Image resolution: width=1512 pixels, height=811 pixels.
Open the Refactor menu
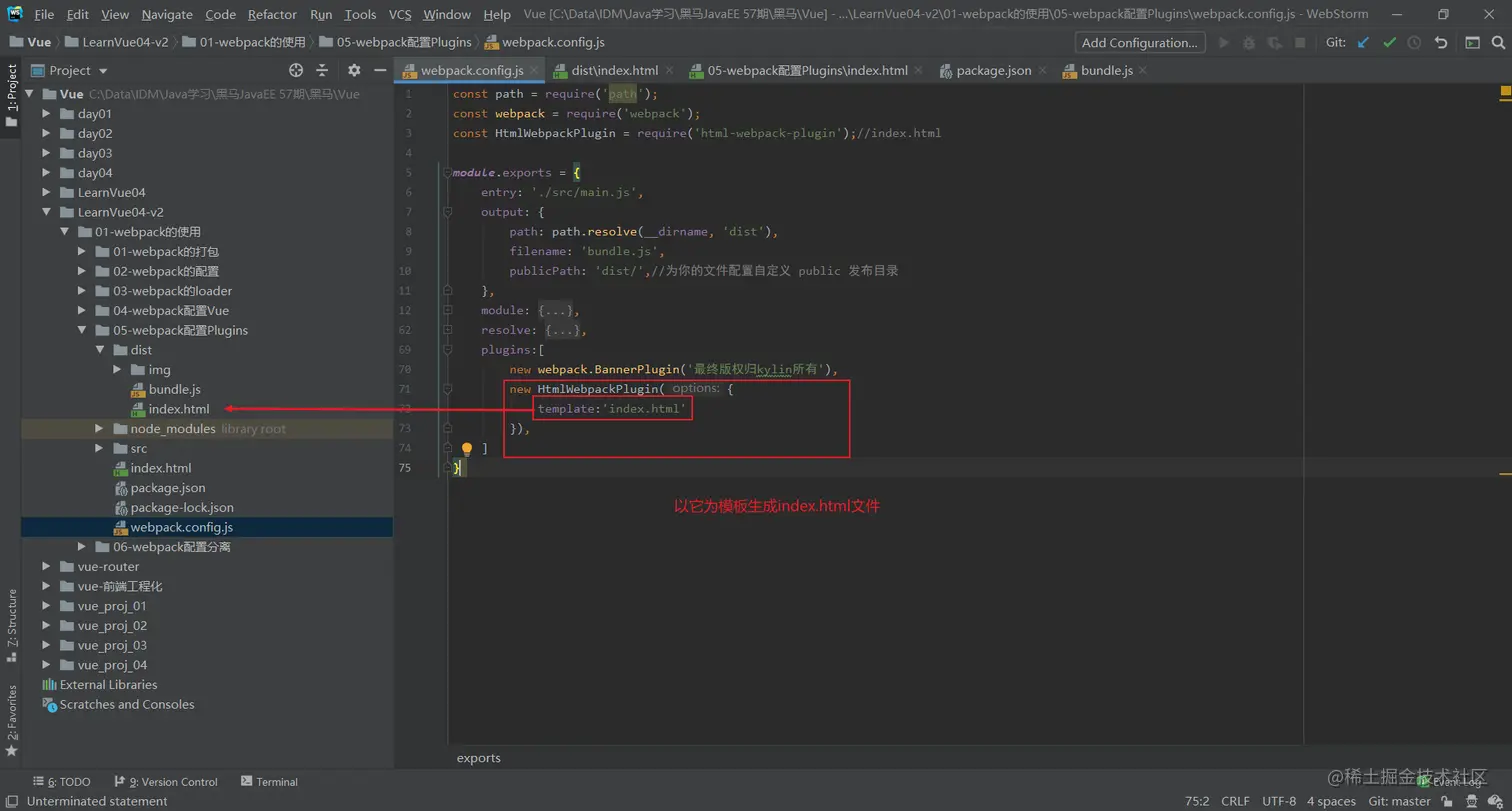pyautogui.click(x=272, y=14)
